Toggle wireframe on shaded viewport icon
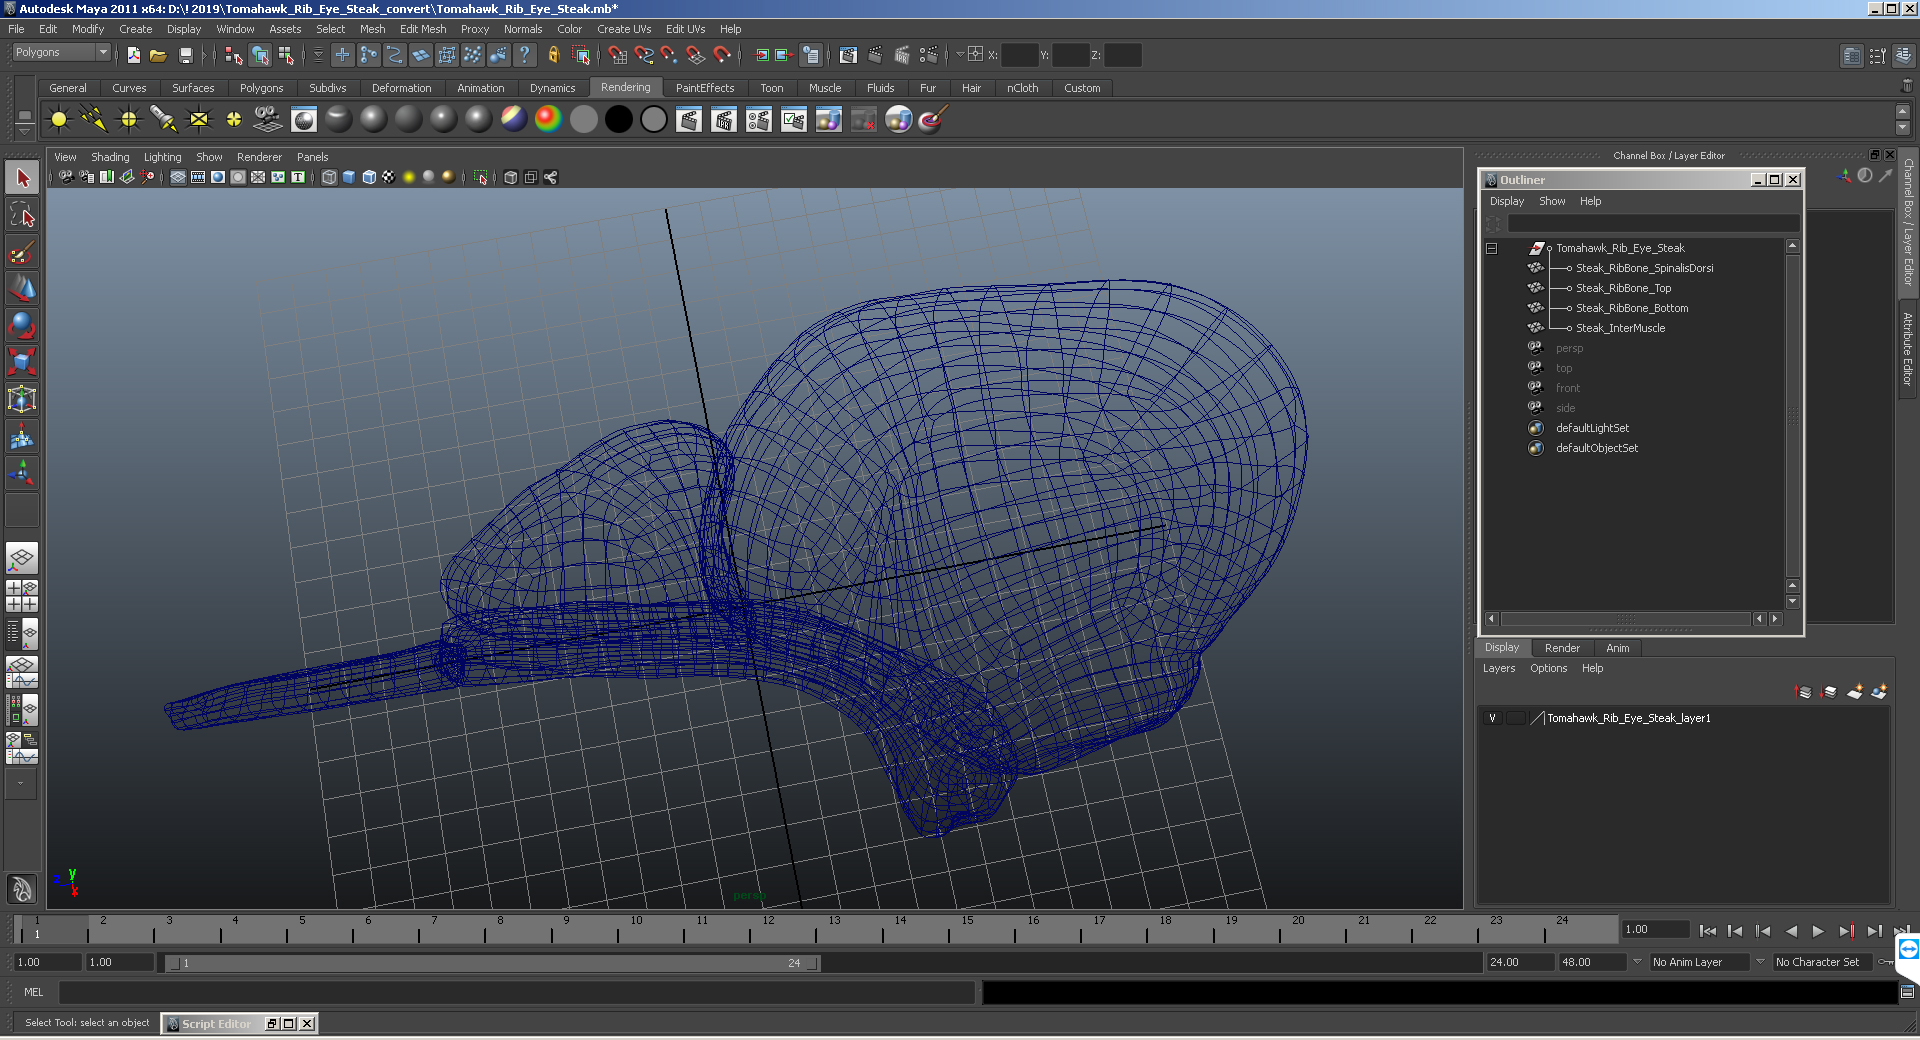Image resolution: width=1920 pixels, height=1040 pixels. click(x=369, y=177)
